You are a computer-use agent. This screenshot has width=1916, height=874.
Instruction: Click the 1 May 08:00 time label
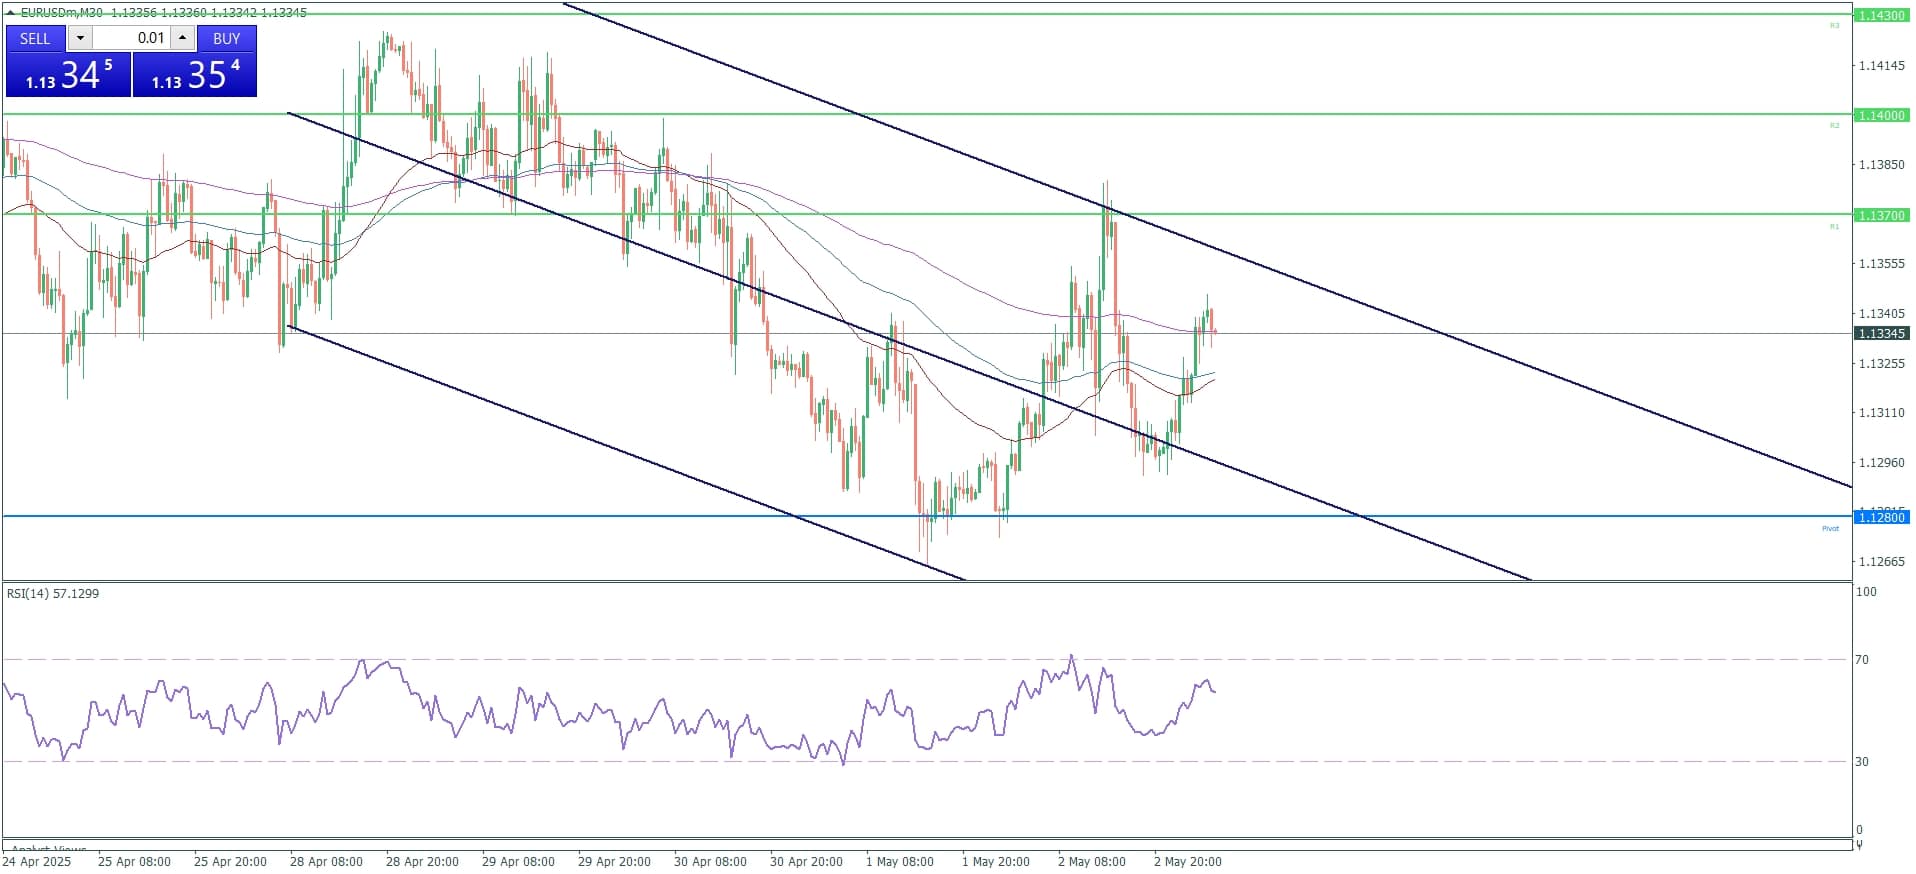click(x=900, y=861)
